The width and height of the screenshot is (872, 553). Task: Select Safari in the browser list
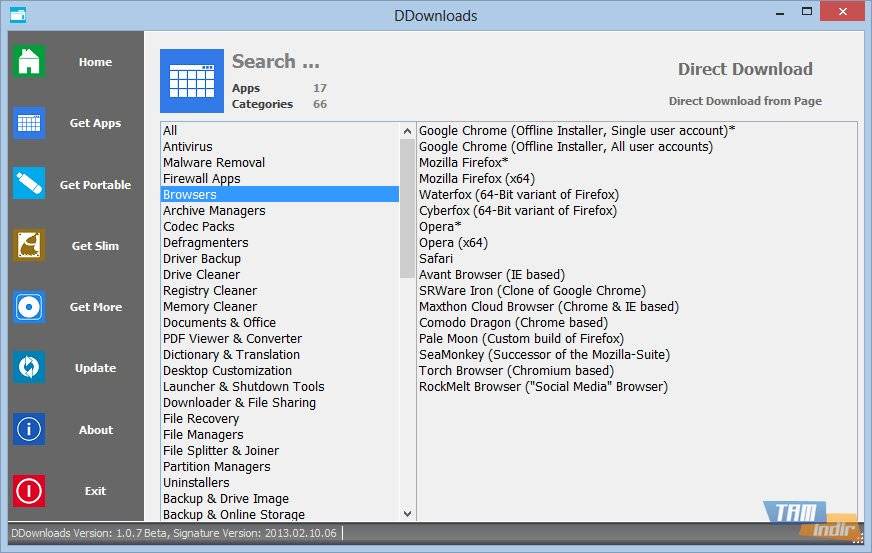point(436,259)
